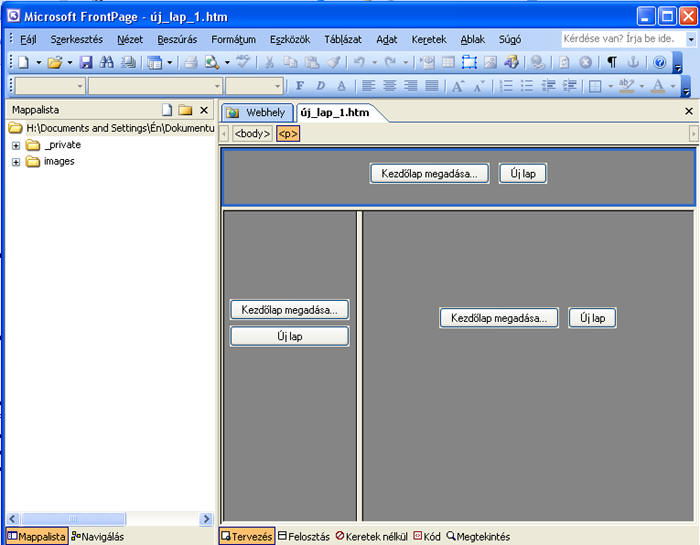
Task: Toggle underline with the A button
Action: 342,86
